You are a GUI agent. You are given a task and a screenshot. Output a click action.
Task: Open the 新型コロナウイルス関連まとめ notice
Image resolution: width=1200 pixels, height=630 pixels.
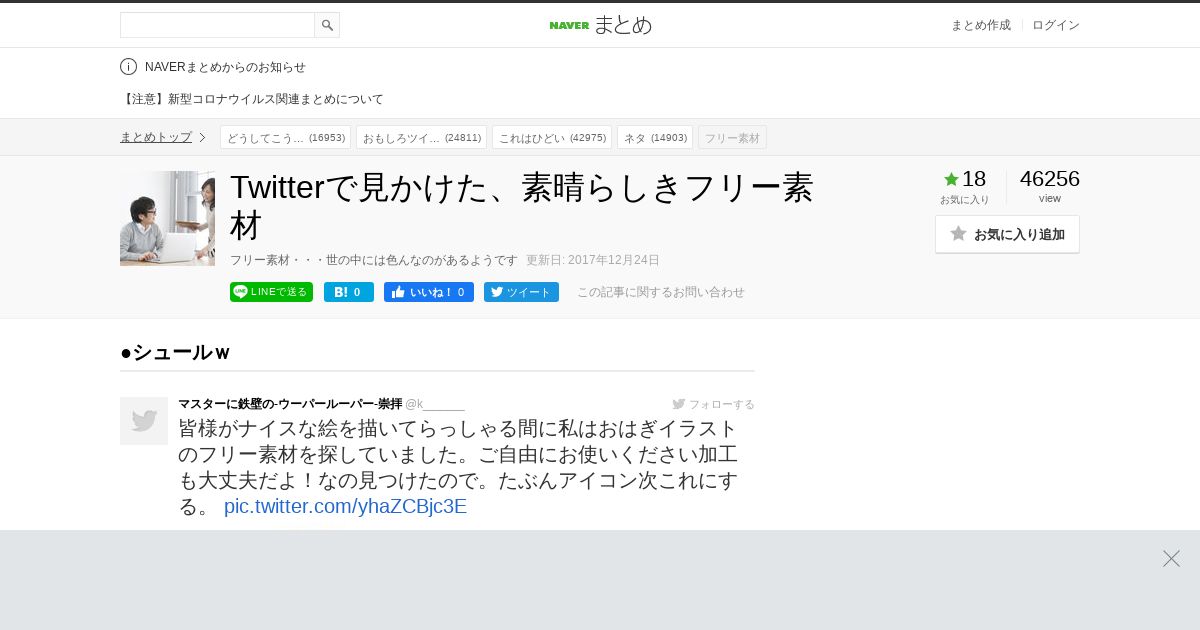[252, 99]
